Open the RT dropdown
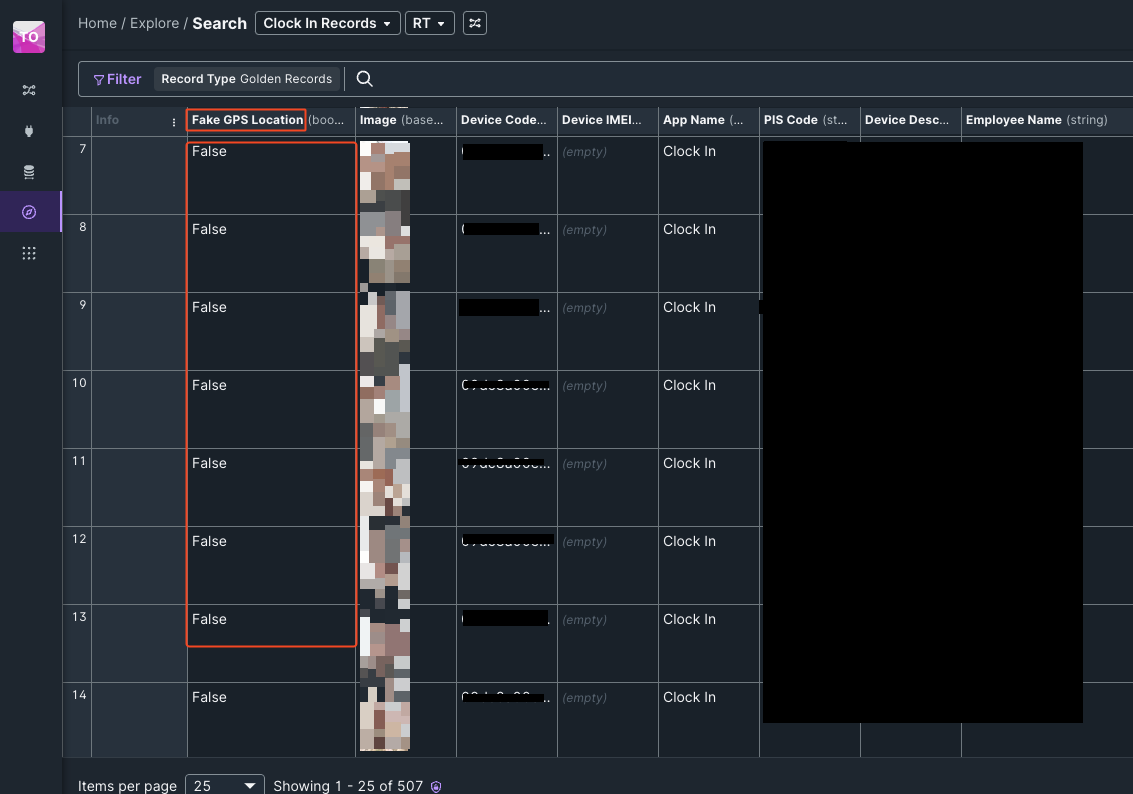 point(429,23)
